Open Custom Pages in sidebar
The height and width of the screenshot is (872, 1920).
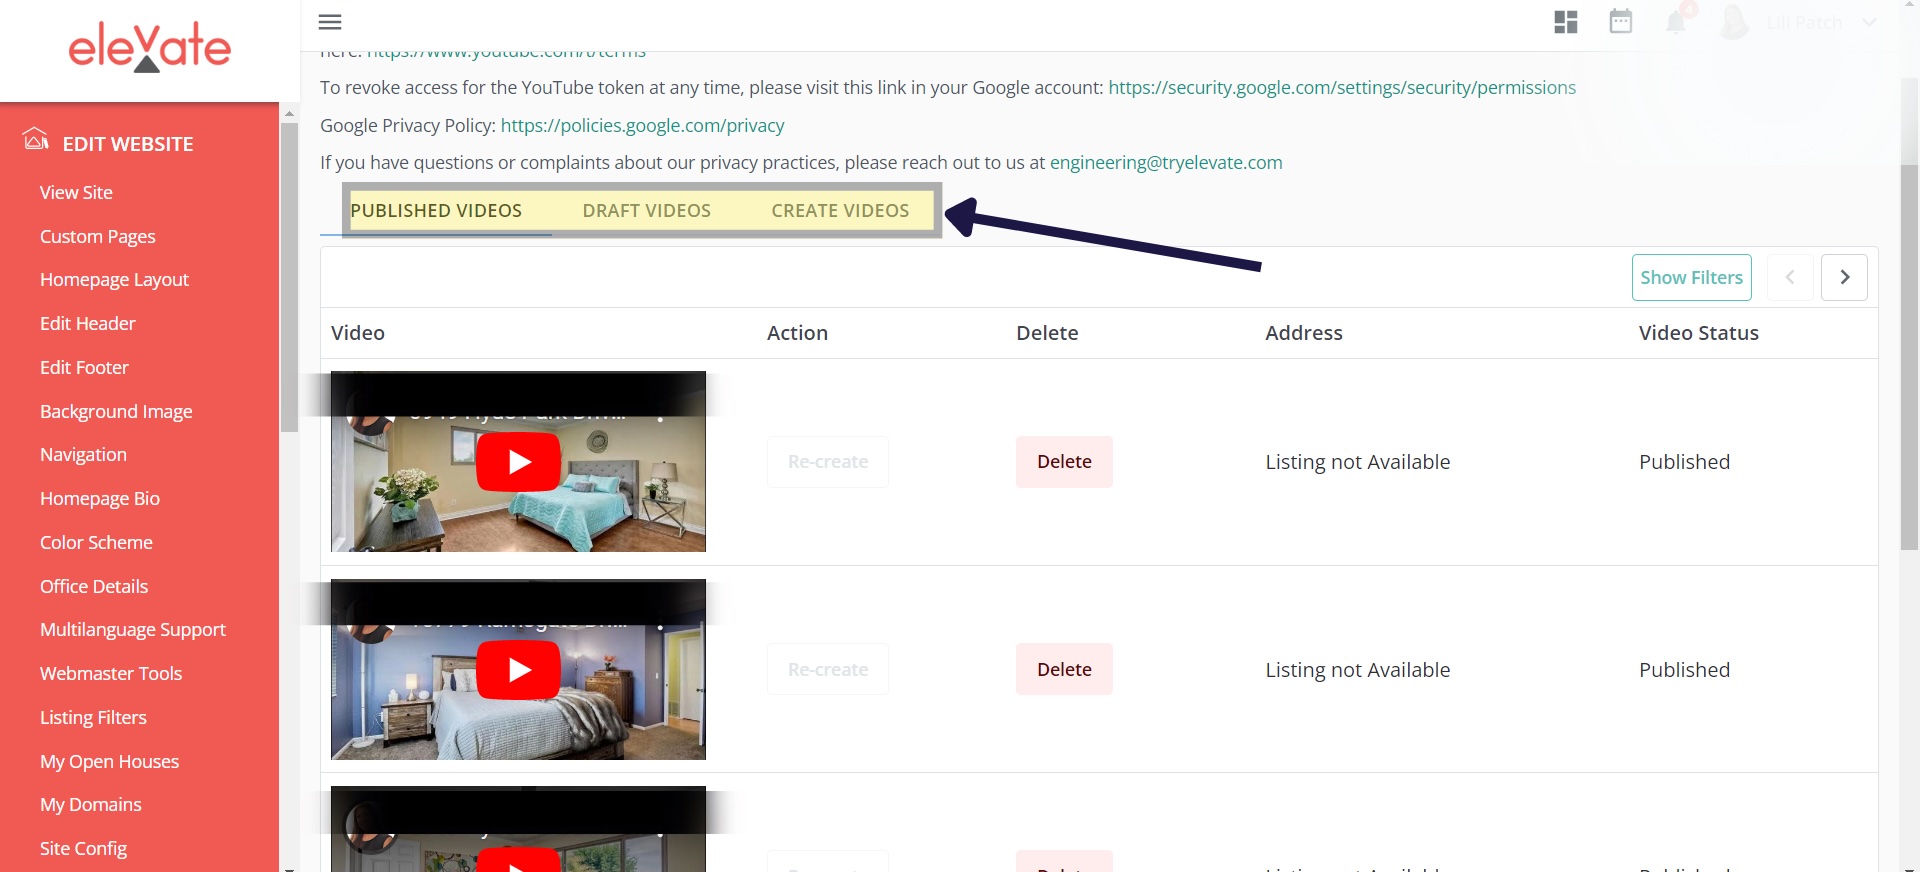tap(98, 237)
